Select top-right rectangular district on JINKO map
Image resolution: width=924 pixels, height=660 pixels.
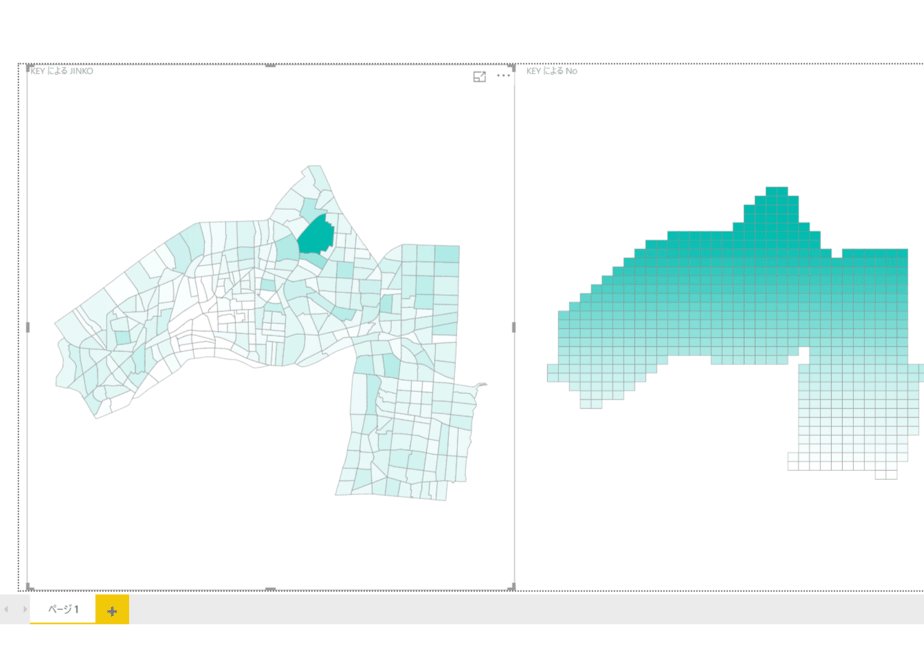pyautogui.click(x=447, y=254)
